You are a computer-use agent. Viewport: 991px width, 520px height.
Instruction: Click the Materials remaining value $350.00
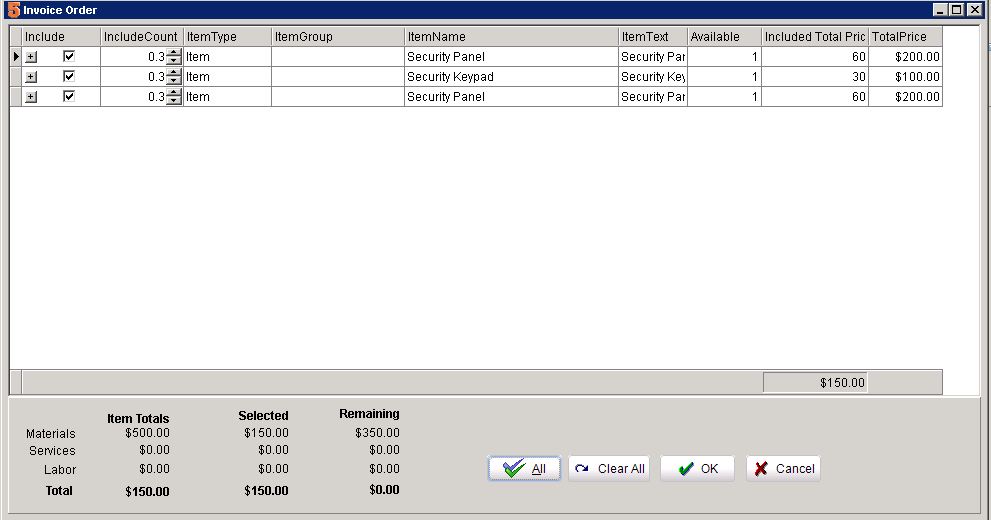pyautogui.click(x=377, y=433)
